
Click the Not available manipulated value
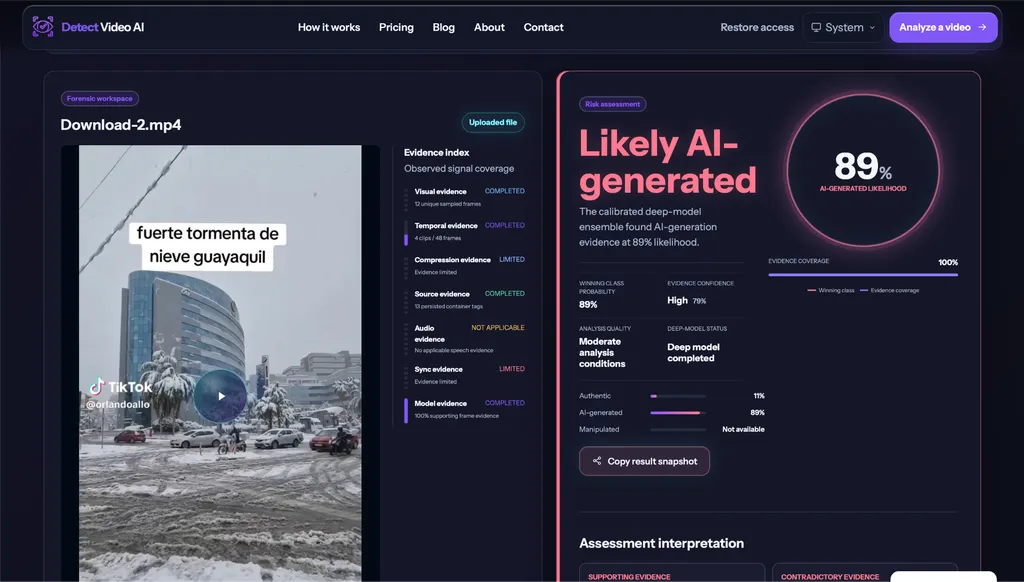pyautogui.click(x=743, y=429)
